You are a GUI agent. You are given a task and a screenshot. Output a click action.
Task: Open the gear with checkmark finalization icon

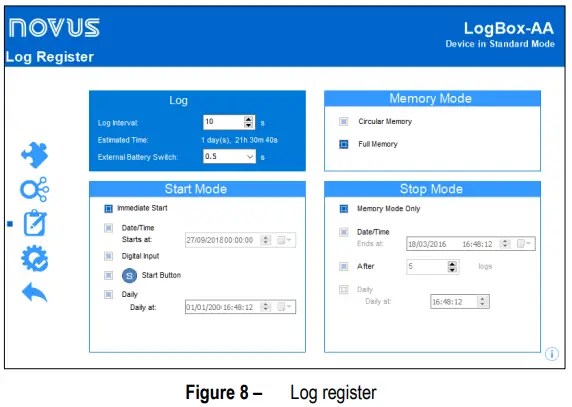pyautogui.click(x=35, y=258)
